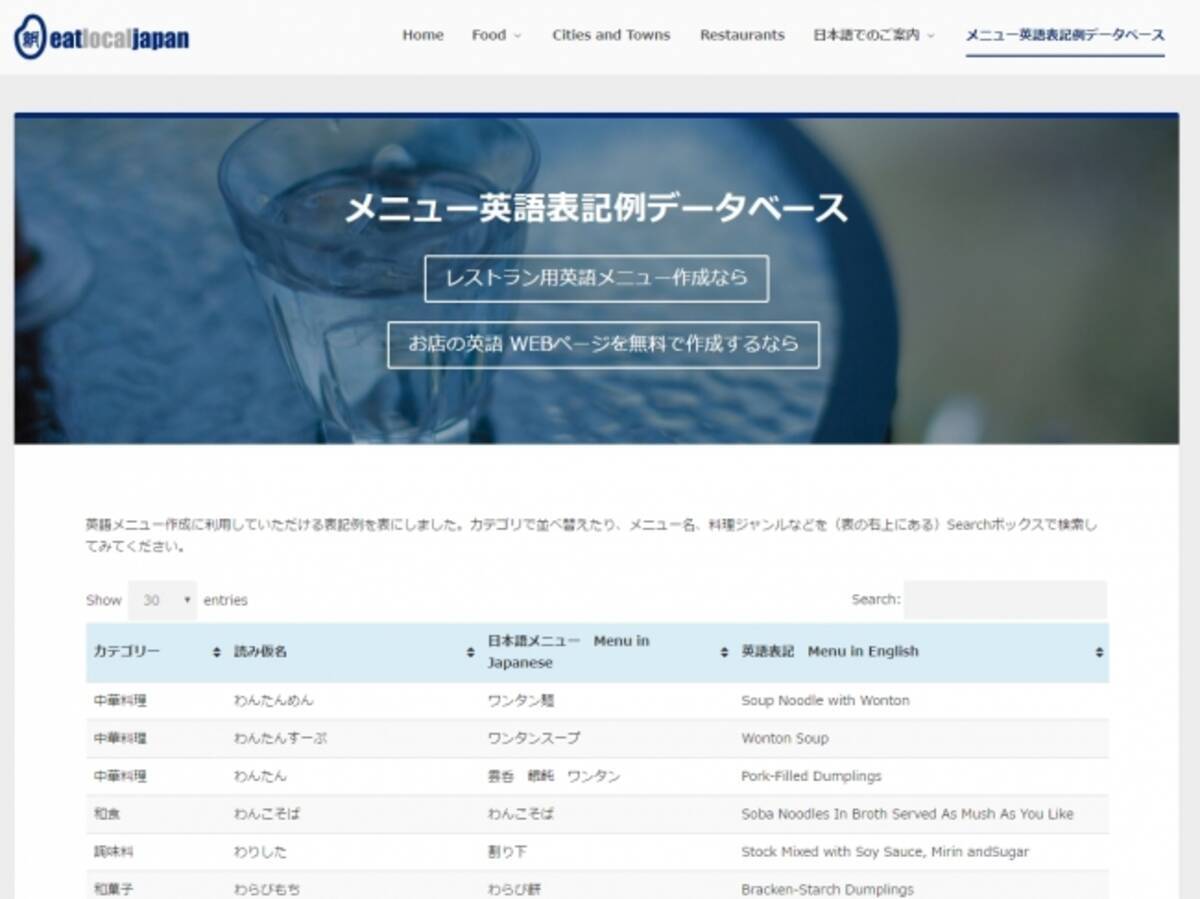Screen dimensions: 1200x899
Task: Click the 読み仮名 column header text
Action: (x=260, y=652)
